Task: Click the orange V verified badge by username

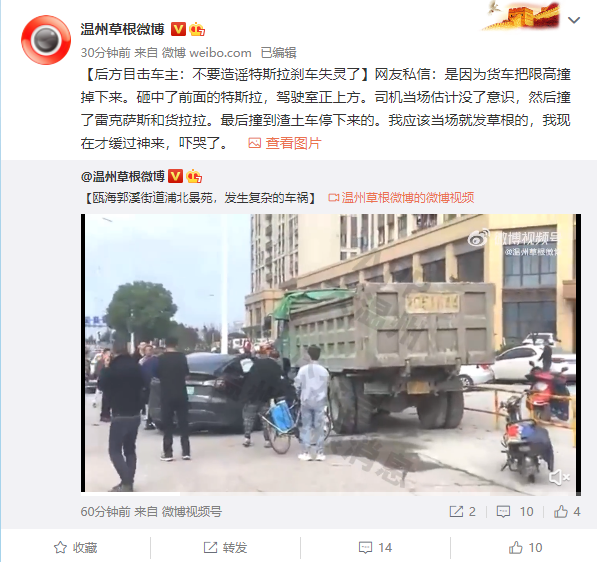Action: [178, 29]
